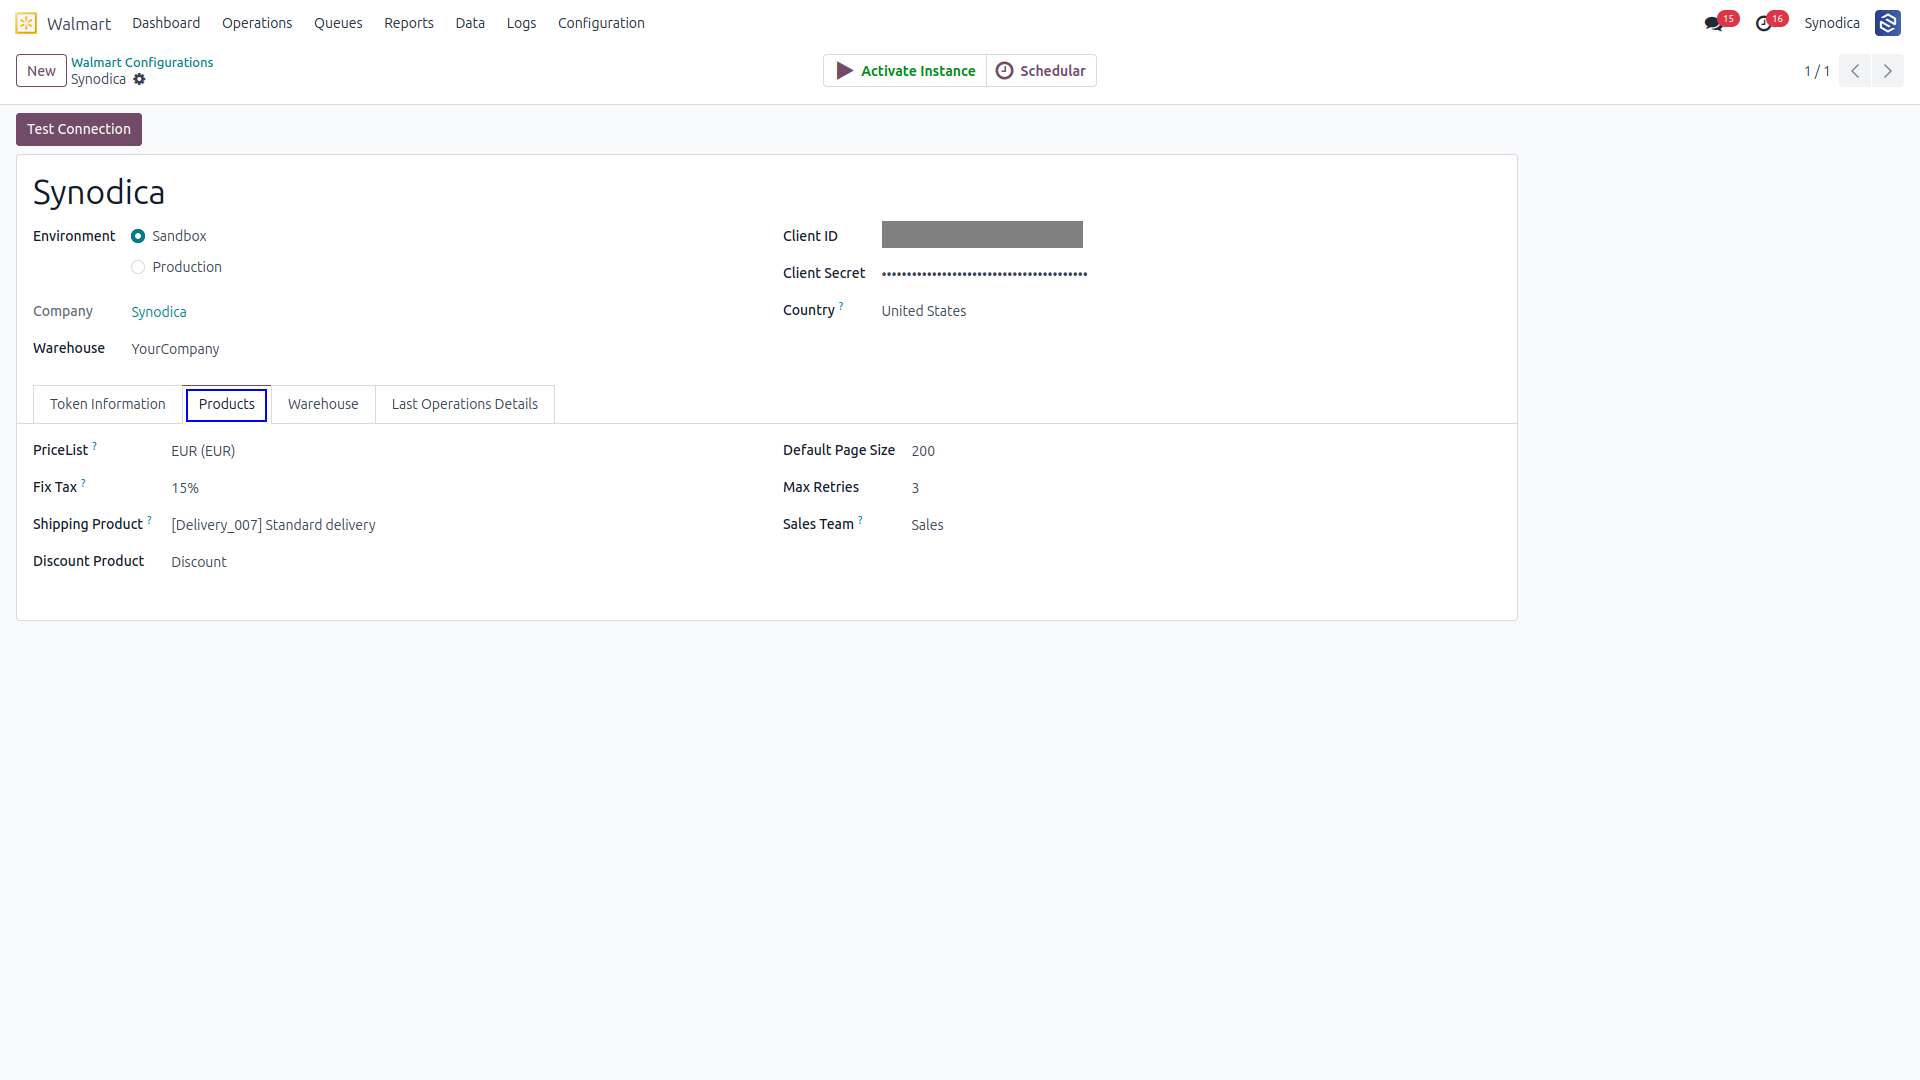The width and height of the screenshot is (1920, 1080).
Task: Click the Walmart app name text
Action: pos(79,23)
